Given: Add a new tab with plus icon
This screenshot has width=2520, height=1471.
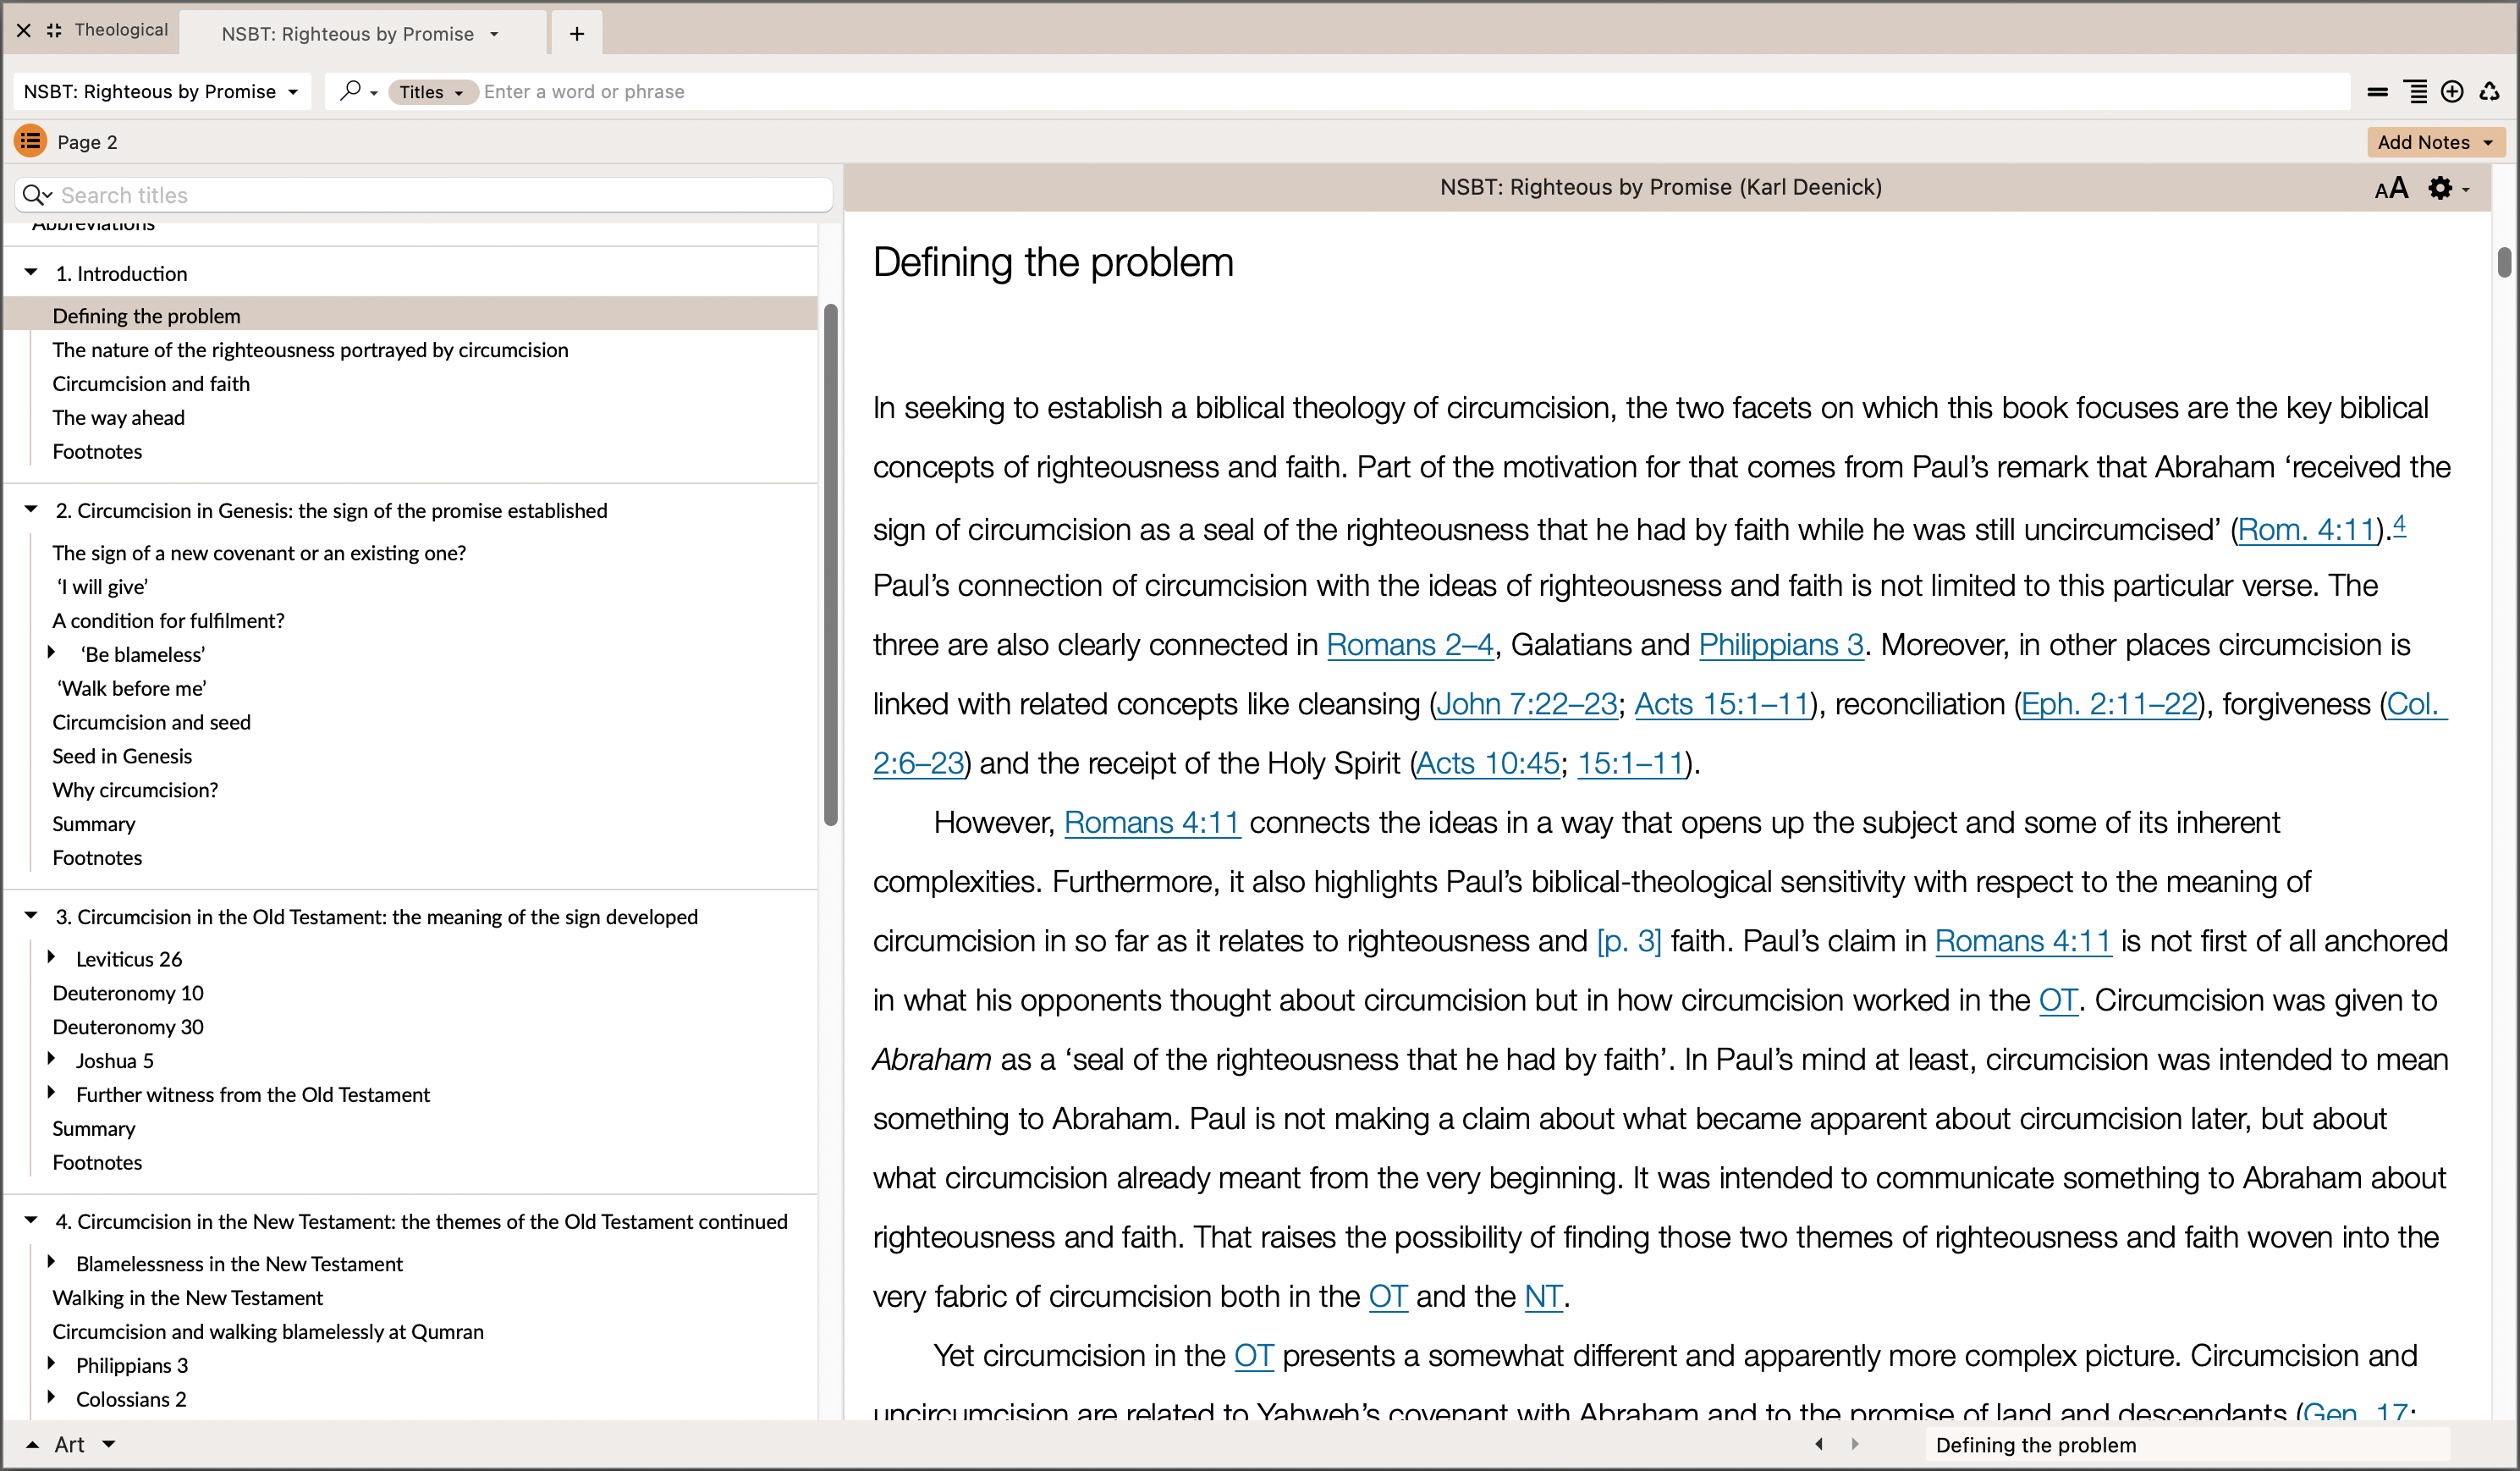Looking at the screenshot, I should tap(577, 34).
